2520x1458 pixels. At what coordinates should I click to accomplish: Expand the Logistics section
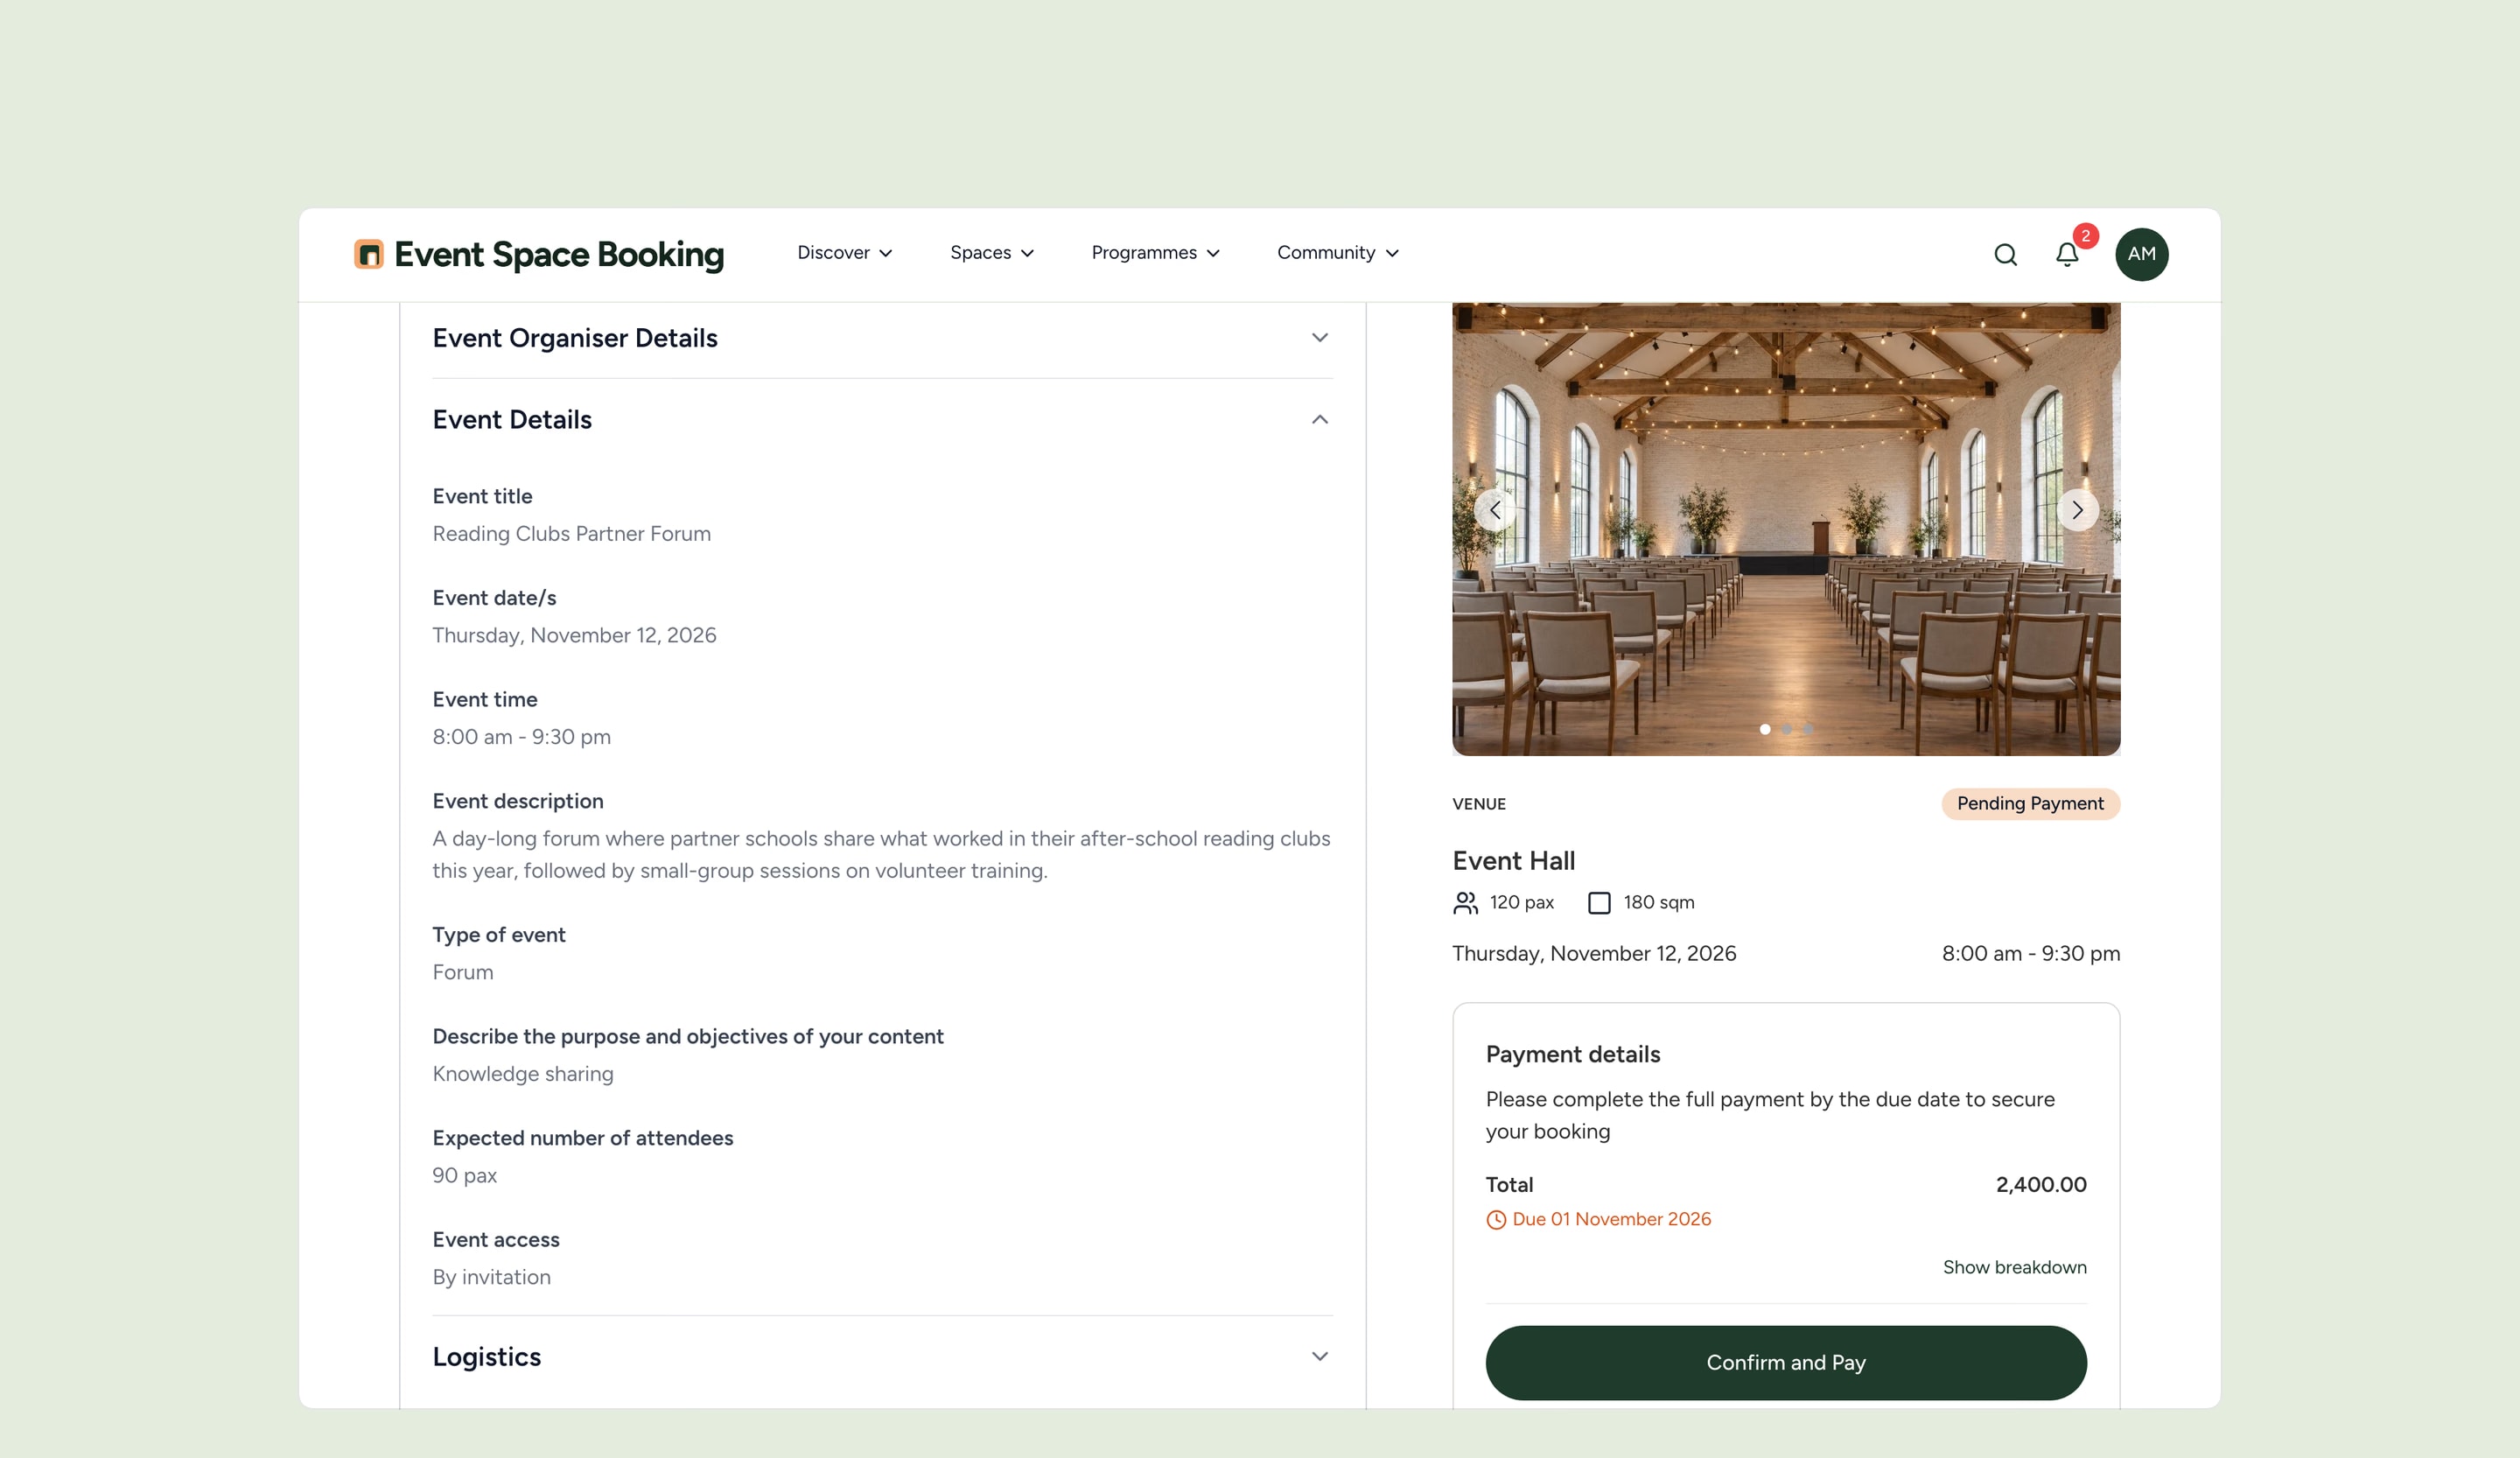tap(882, 1357)
